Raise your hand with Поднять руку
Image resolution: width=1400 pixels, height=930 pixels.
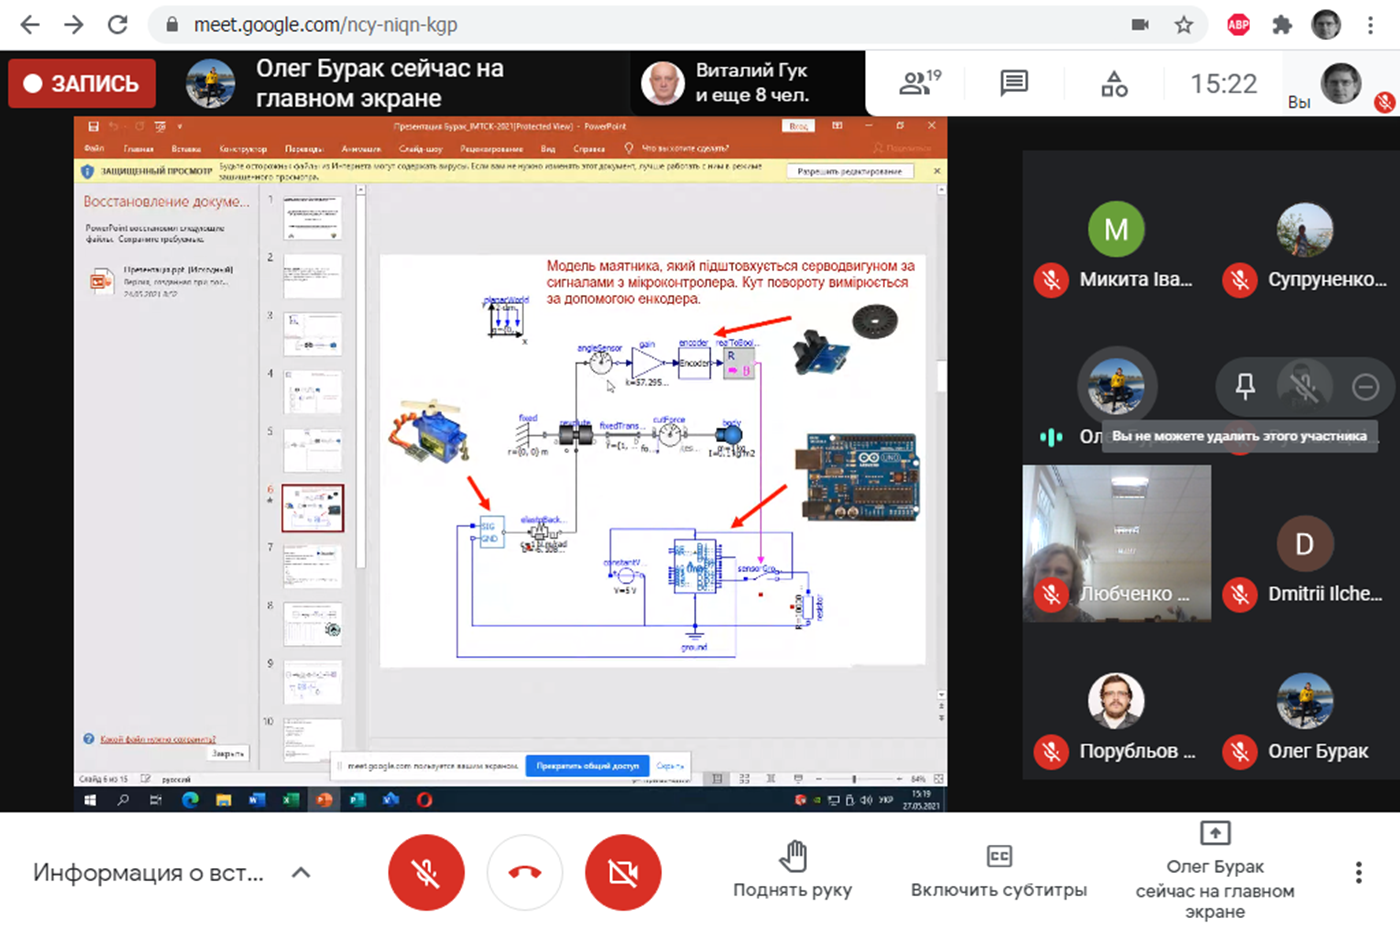click(792, 870)
